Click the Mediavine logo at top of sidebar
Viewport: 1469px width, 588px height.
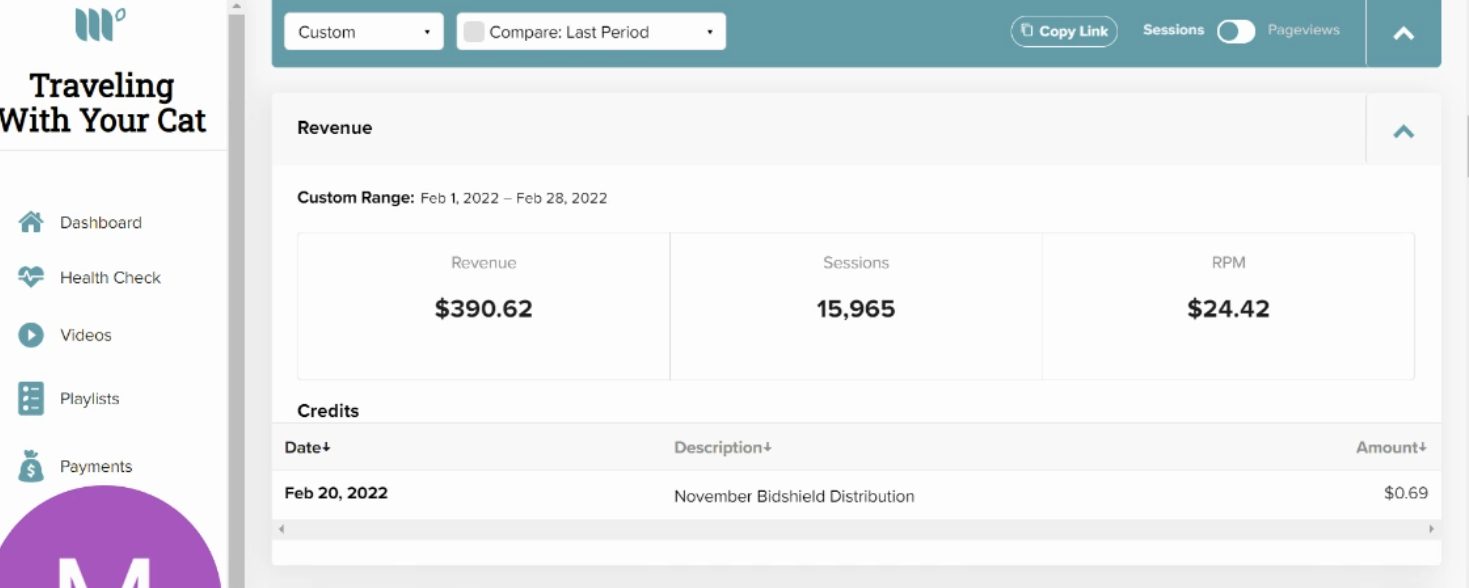100,24
